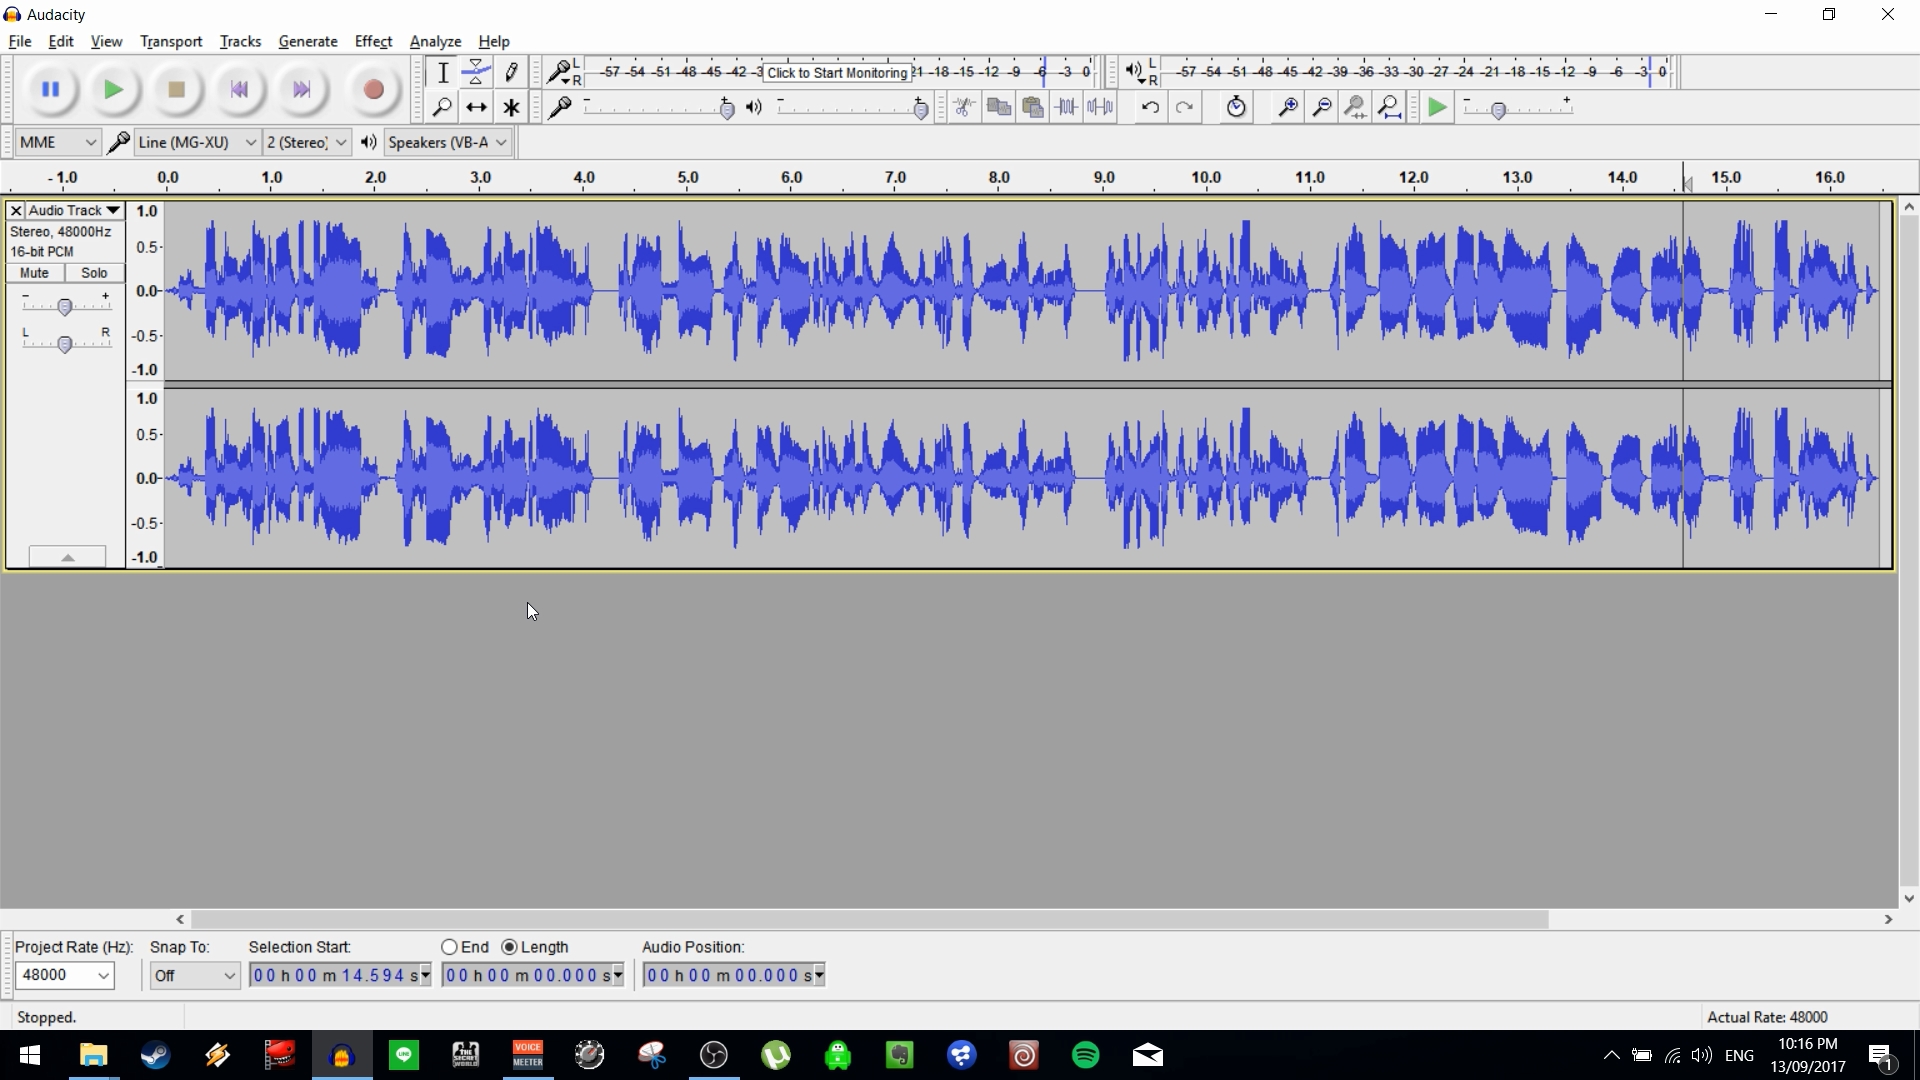
Task: Select the Envelope tool
Action: [476, 72]
